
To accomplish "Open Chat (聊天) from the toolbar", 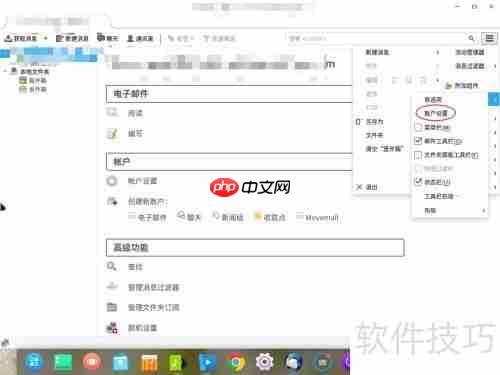I will 108,38.
